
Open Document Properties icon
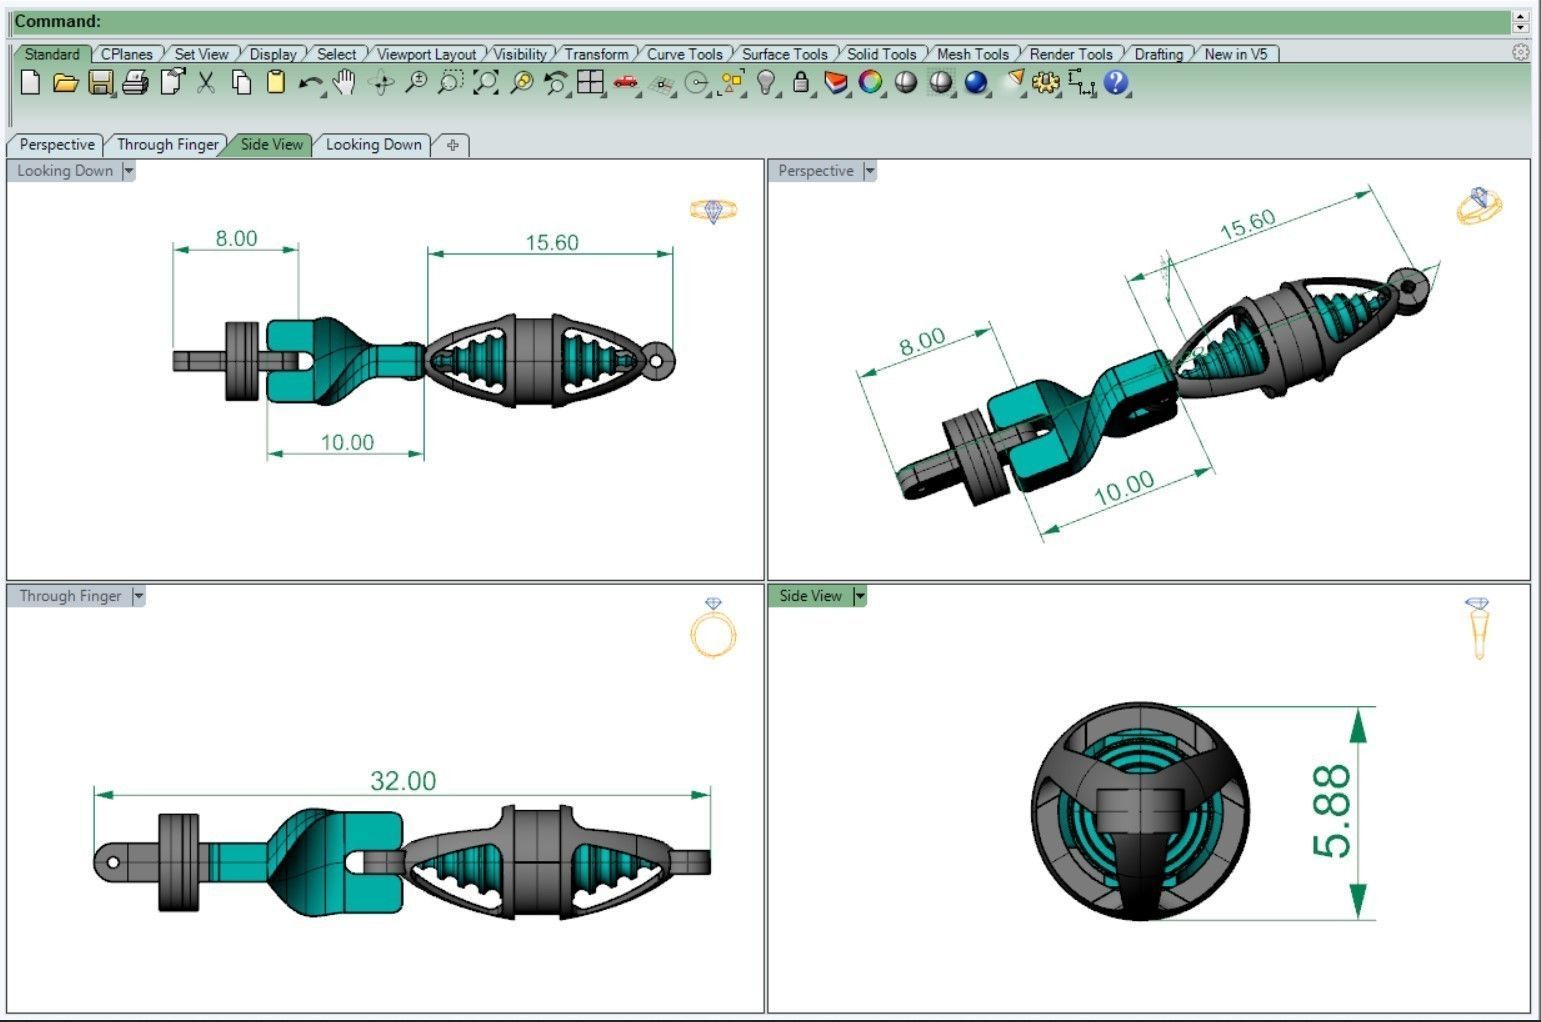pyautogui.click(x=172, y=82)
